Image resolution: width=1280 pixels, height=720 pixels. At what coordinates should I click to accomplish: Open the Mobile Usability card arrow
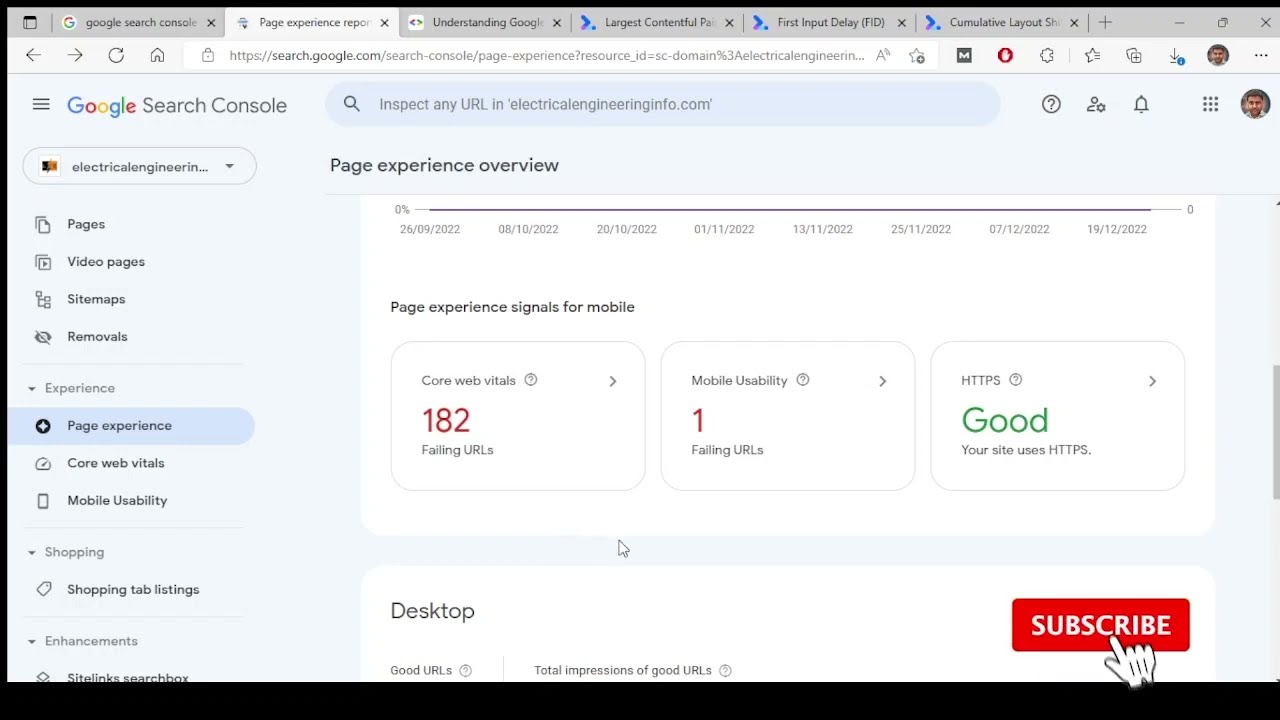(882, 381)
